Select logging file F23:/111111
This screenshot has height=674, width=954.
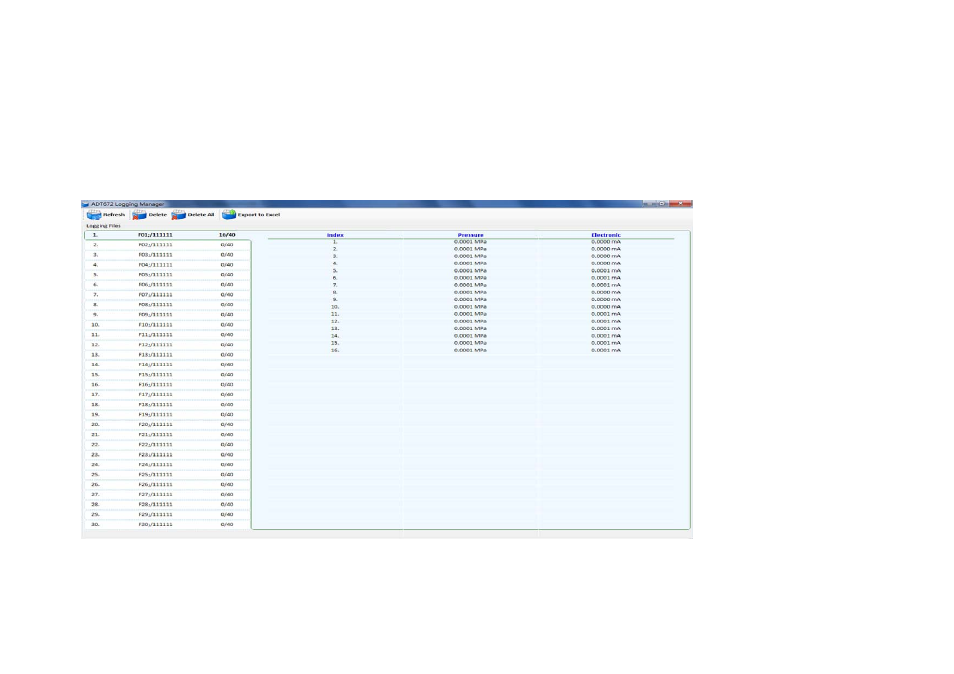pyautogui.click(x=167, y=454)
